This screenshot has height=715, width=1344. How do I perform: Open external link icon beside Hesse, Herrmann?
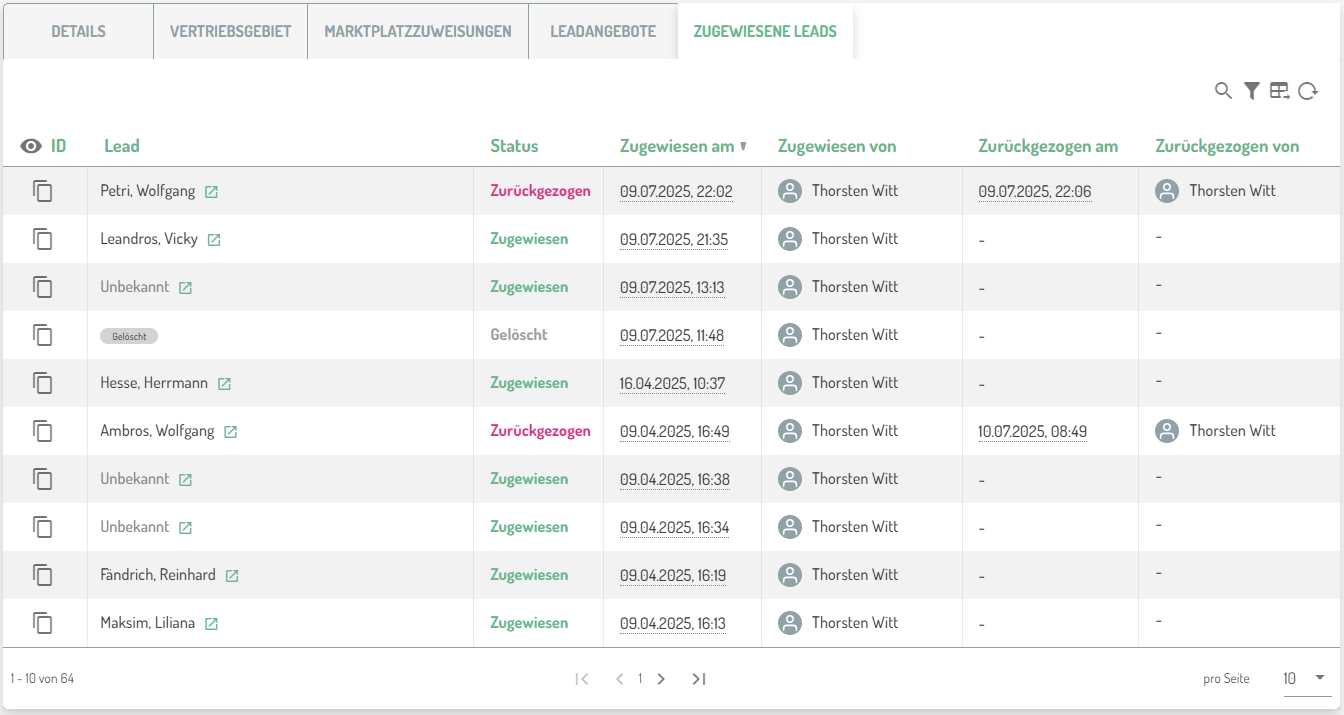point(225,384)
